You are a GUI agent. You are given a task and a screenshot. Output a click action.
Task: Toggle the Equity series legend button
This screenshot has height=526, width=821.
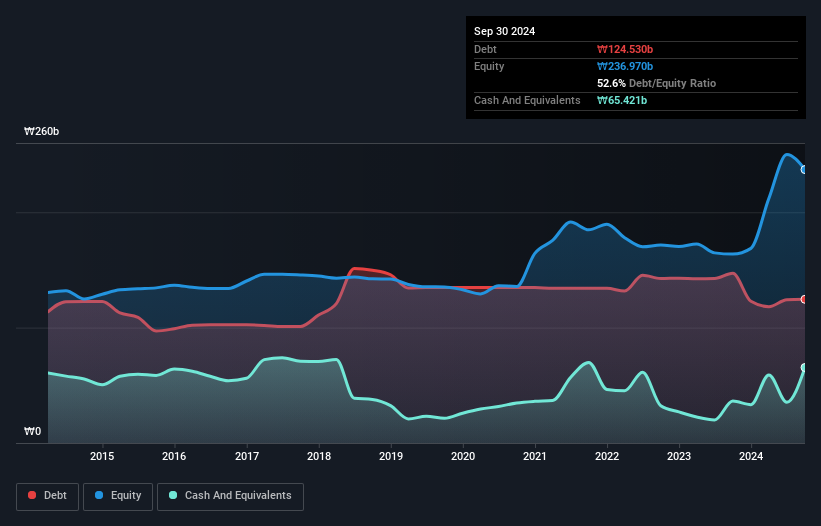(118, 496)
